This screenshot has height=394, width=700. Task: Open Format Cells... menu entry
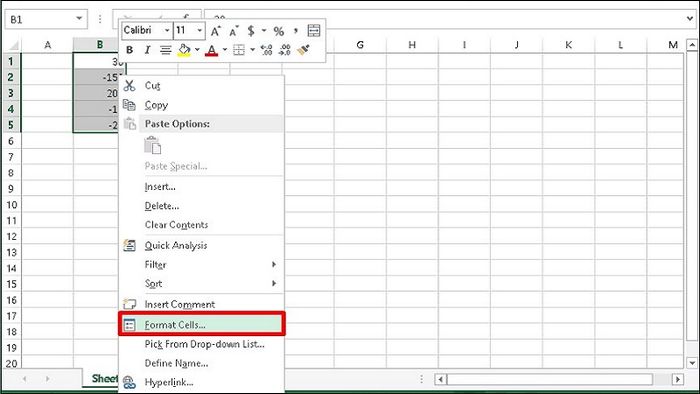pyautogui.click(x=202, y=324)
